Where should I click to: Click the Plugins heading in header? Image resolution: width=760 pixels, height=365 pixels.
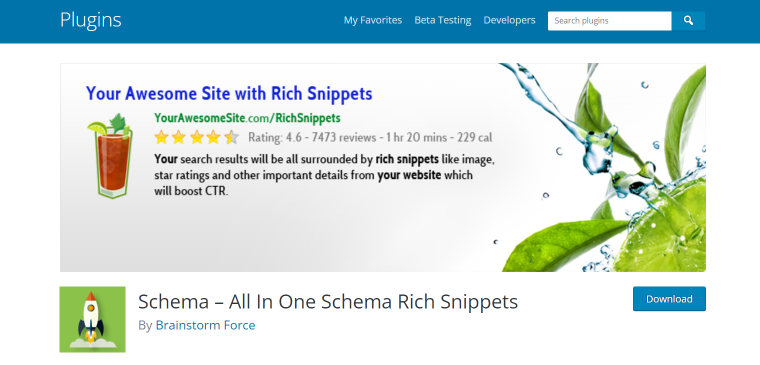[91, 20]
